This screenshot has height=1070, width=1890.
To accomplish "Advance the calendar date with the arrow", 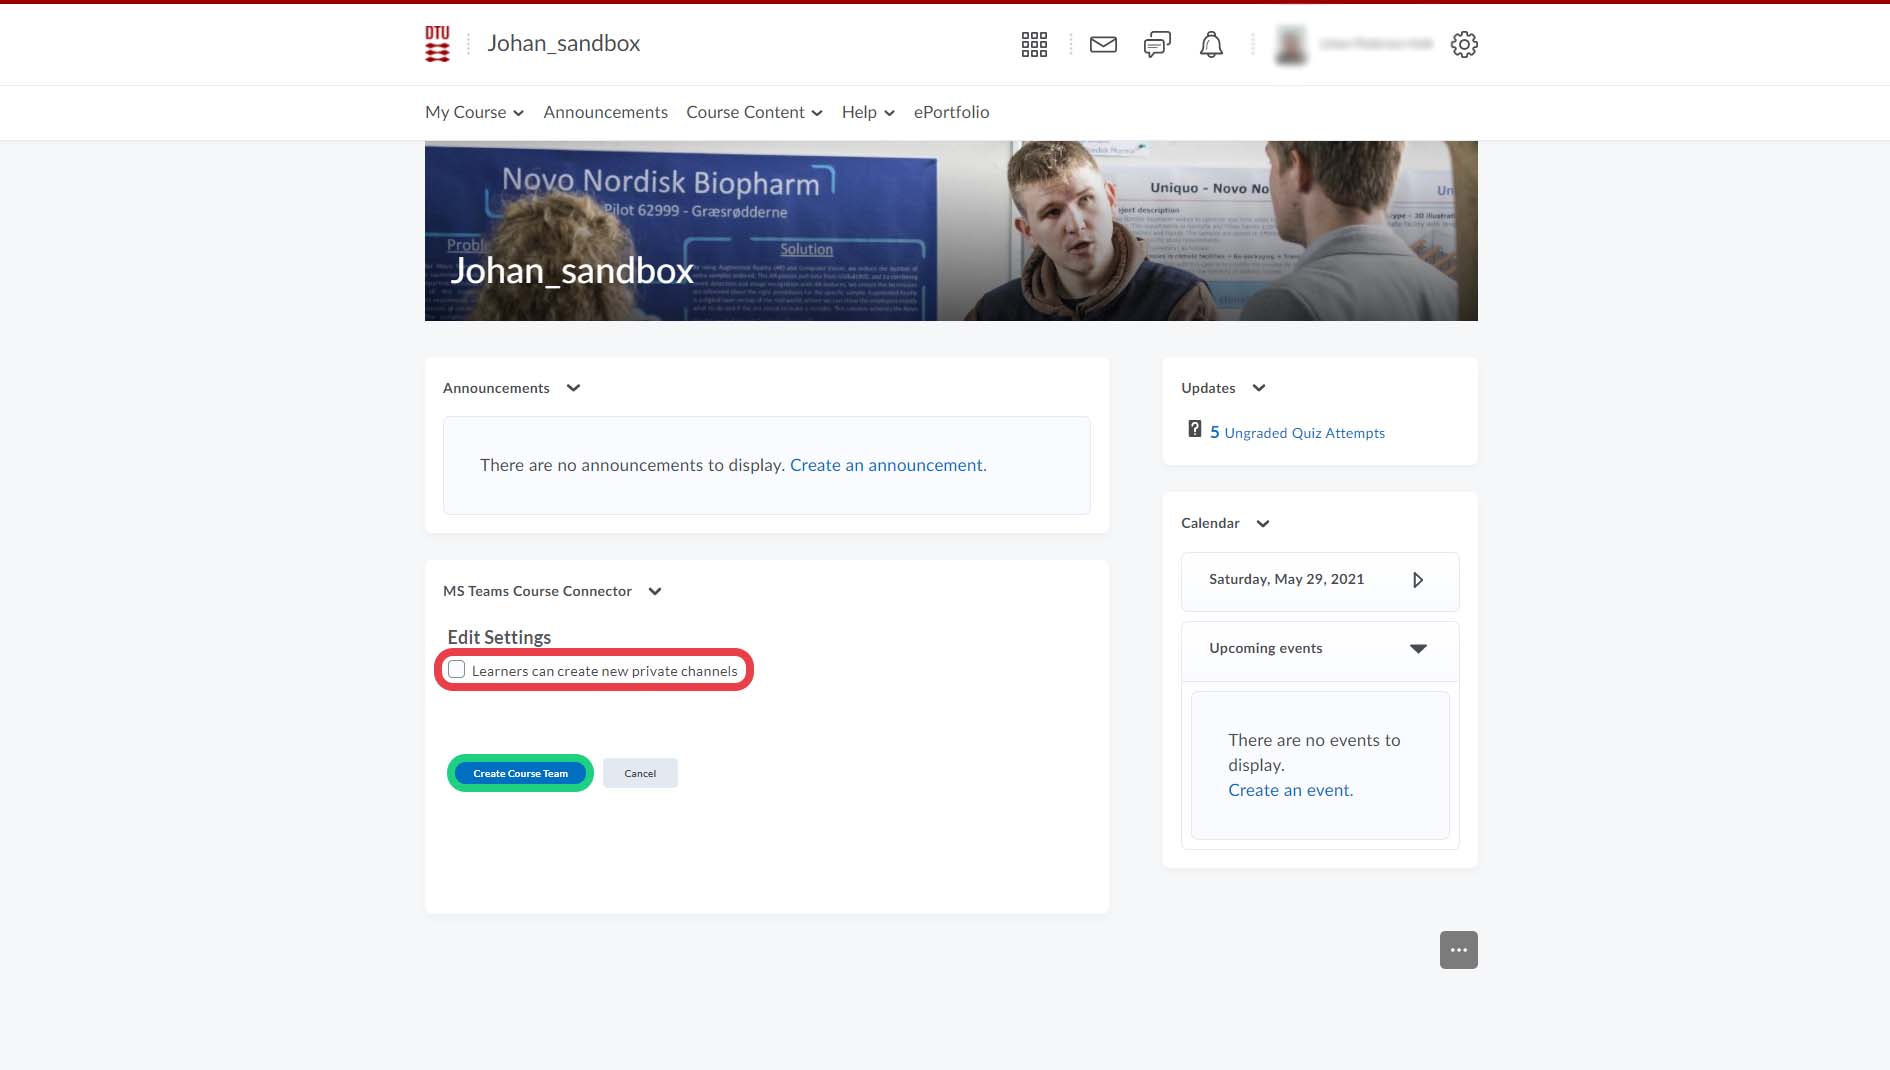I will tap(1417, 580).
